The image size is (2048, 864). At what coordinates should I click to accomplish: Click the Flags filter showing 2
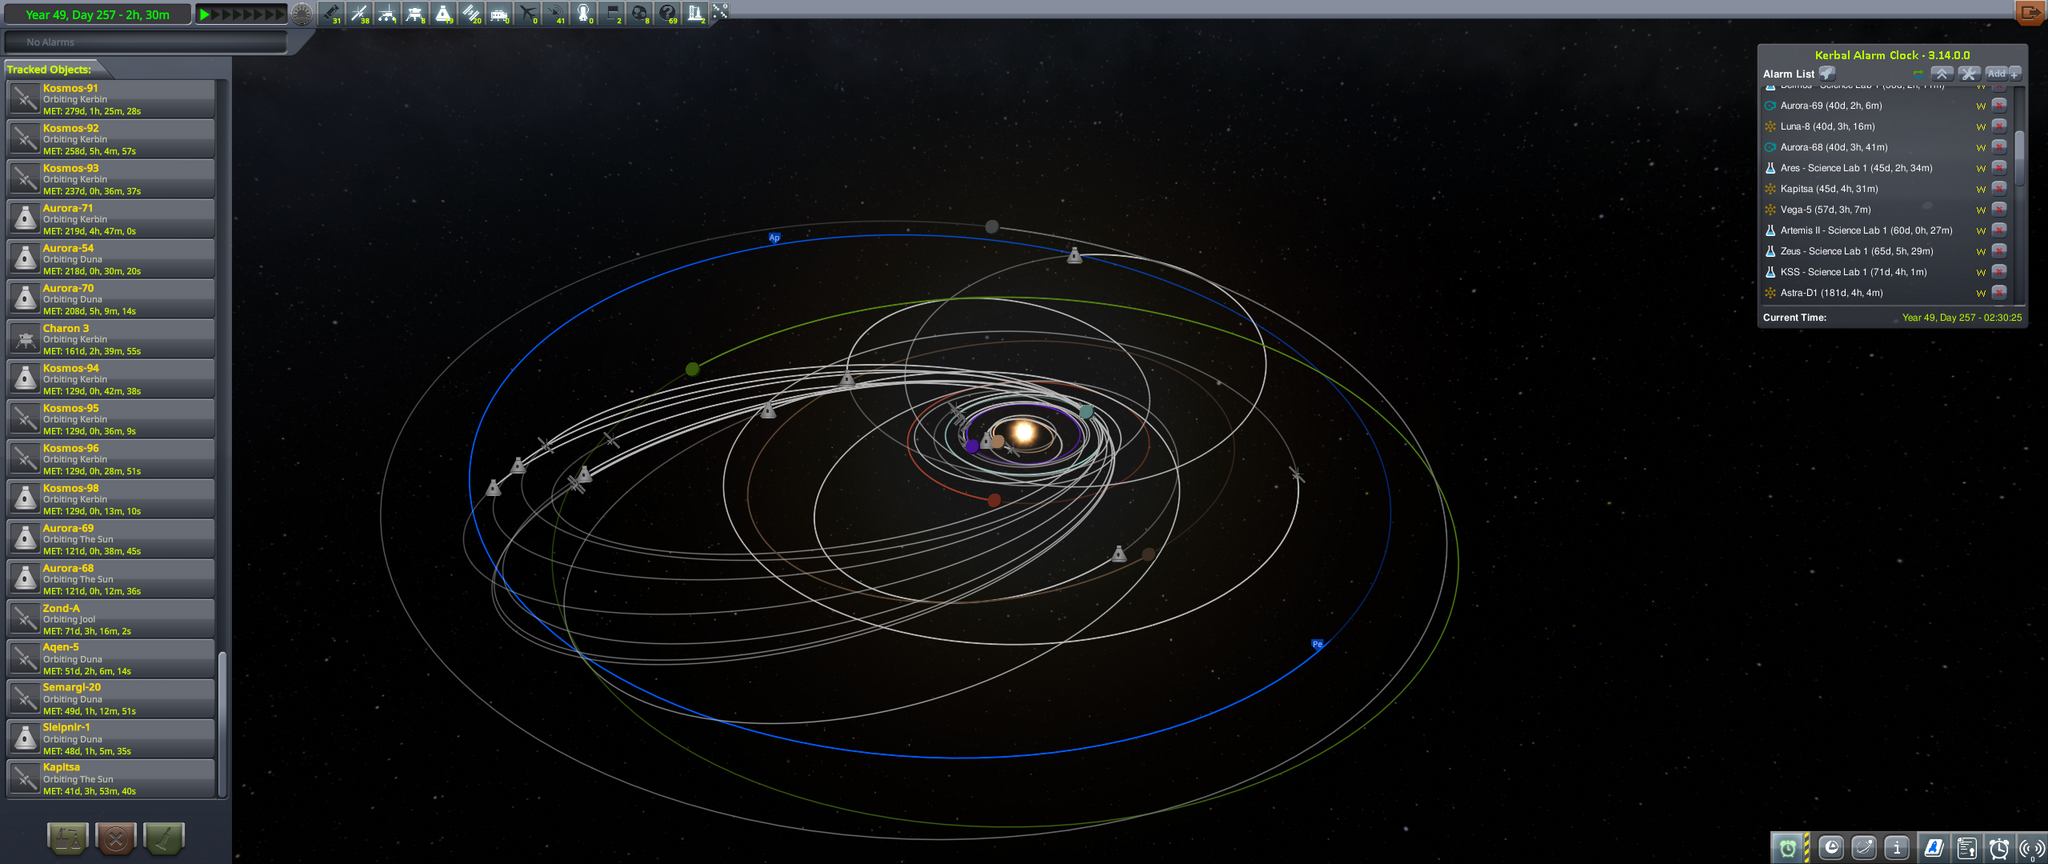[x=611, y=14]
